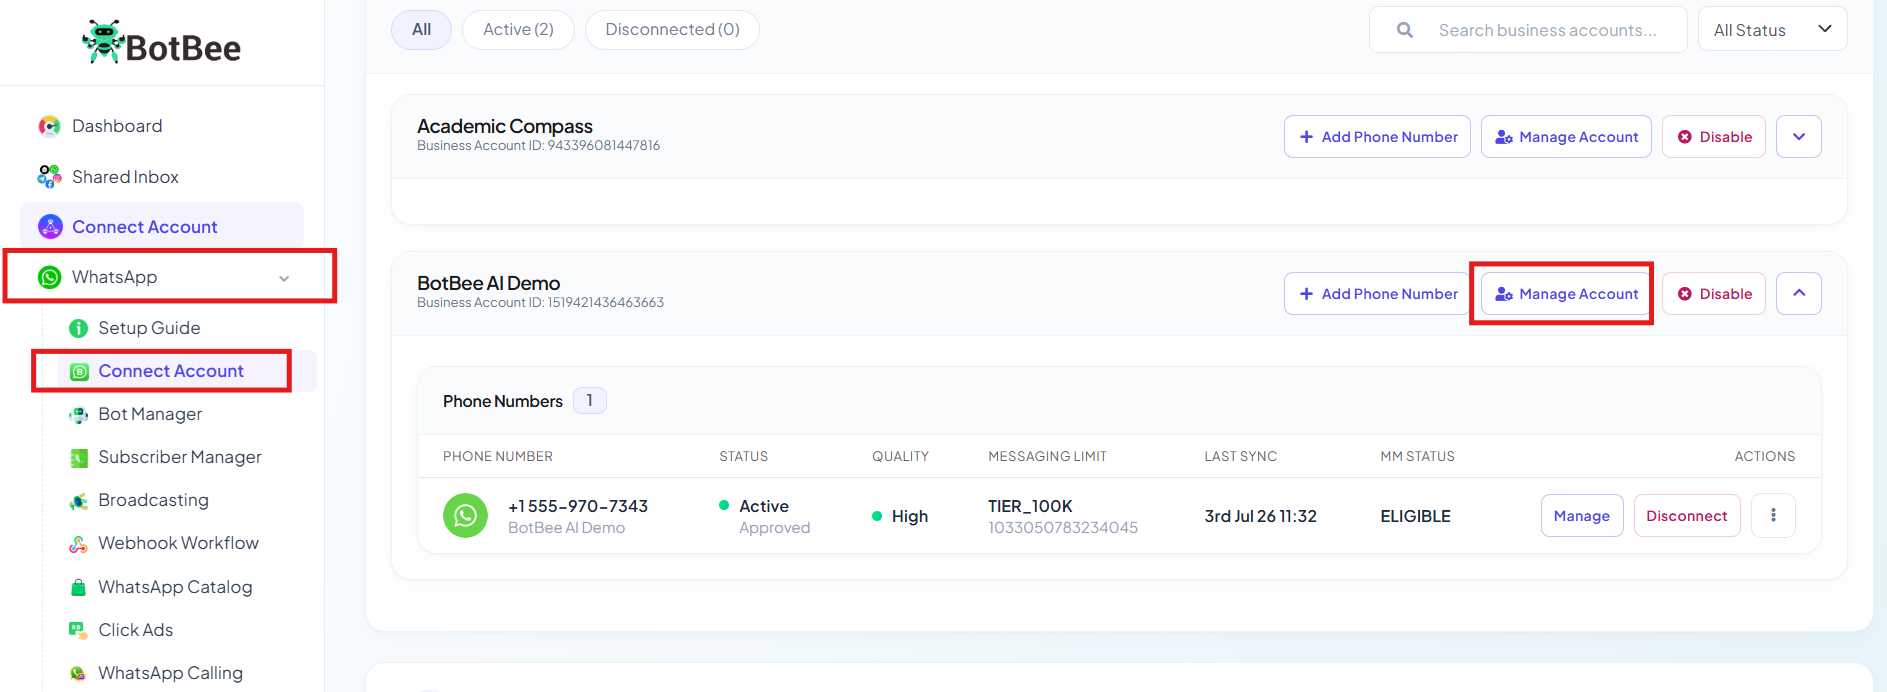Screen dimensions: 1887x692
Task: Click the phone number +1 555-970-7343
Action: (578, 506)
